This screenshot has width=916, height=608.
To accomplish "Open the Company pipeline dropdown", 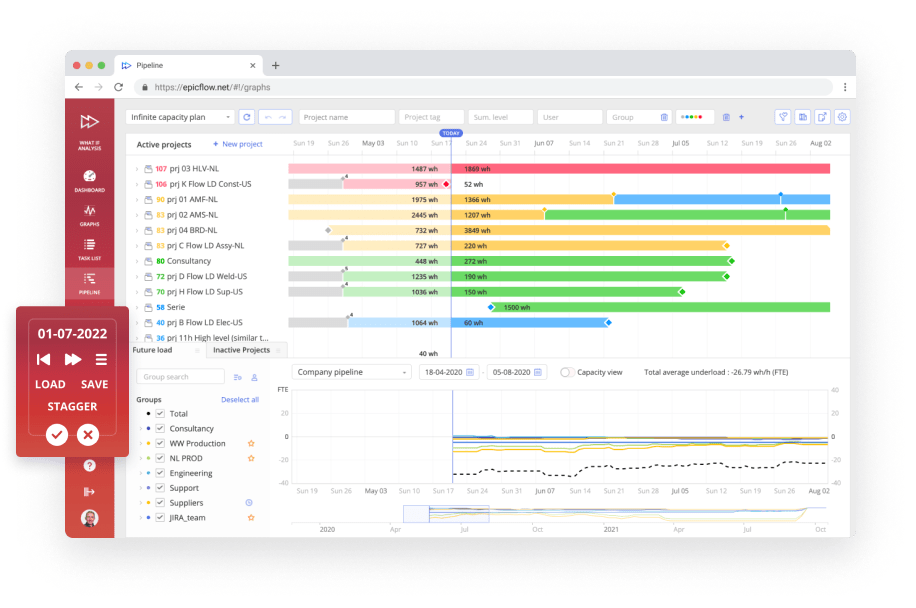I will click(x=351, y=372).
